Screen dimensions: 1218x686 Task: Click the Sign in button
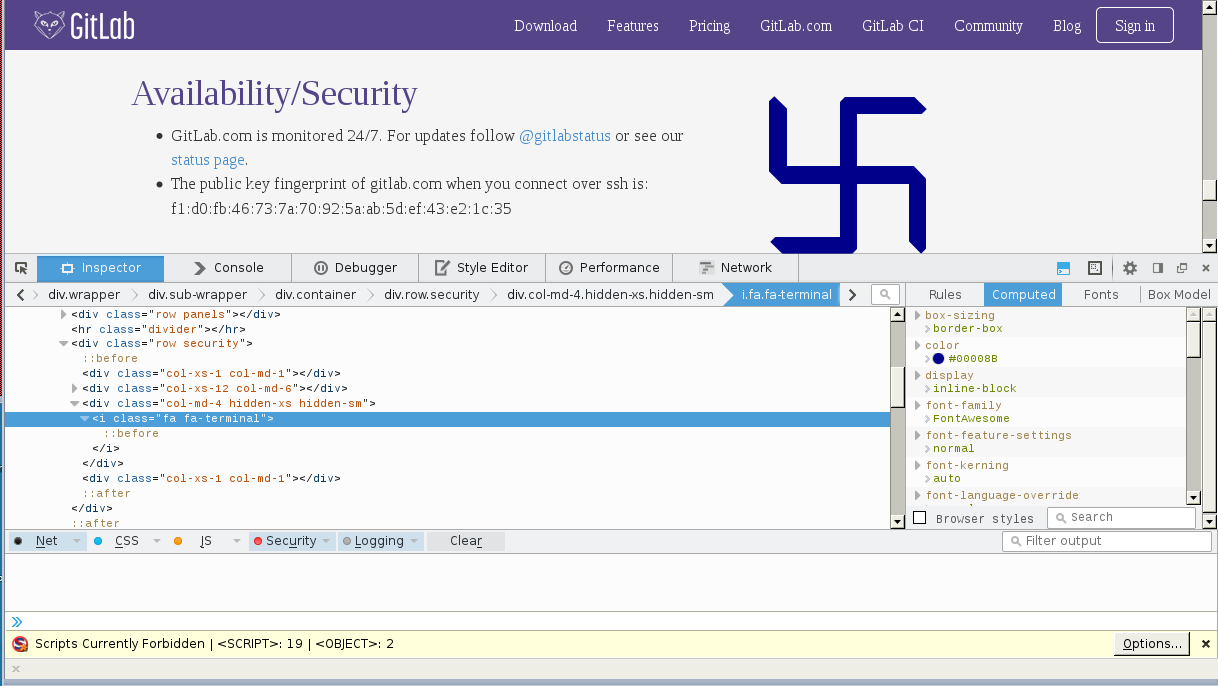coord(1135,26)
